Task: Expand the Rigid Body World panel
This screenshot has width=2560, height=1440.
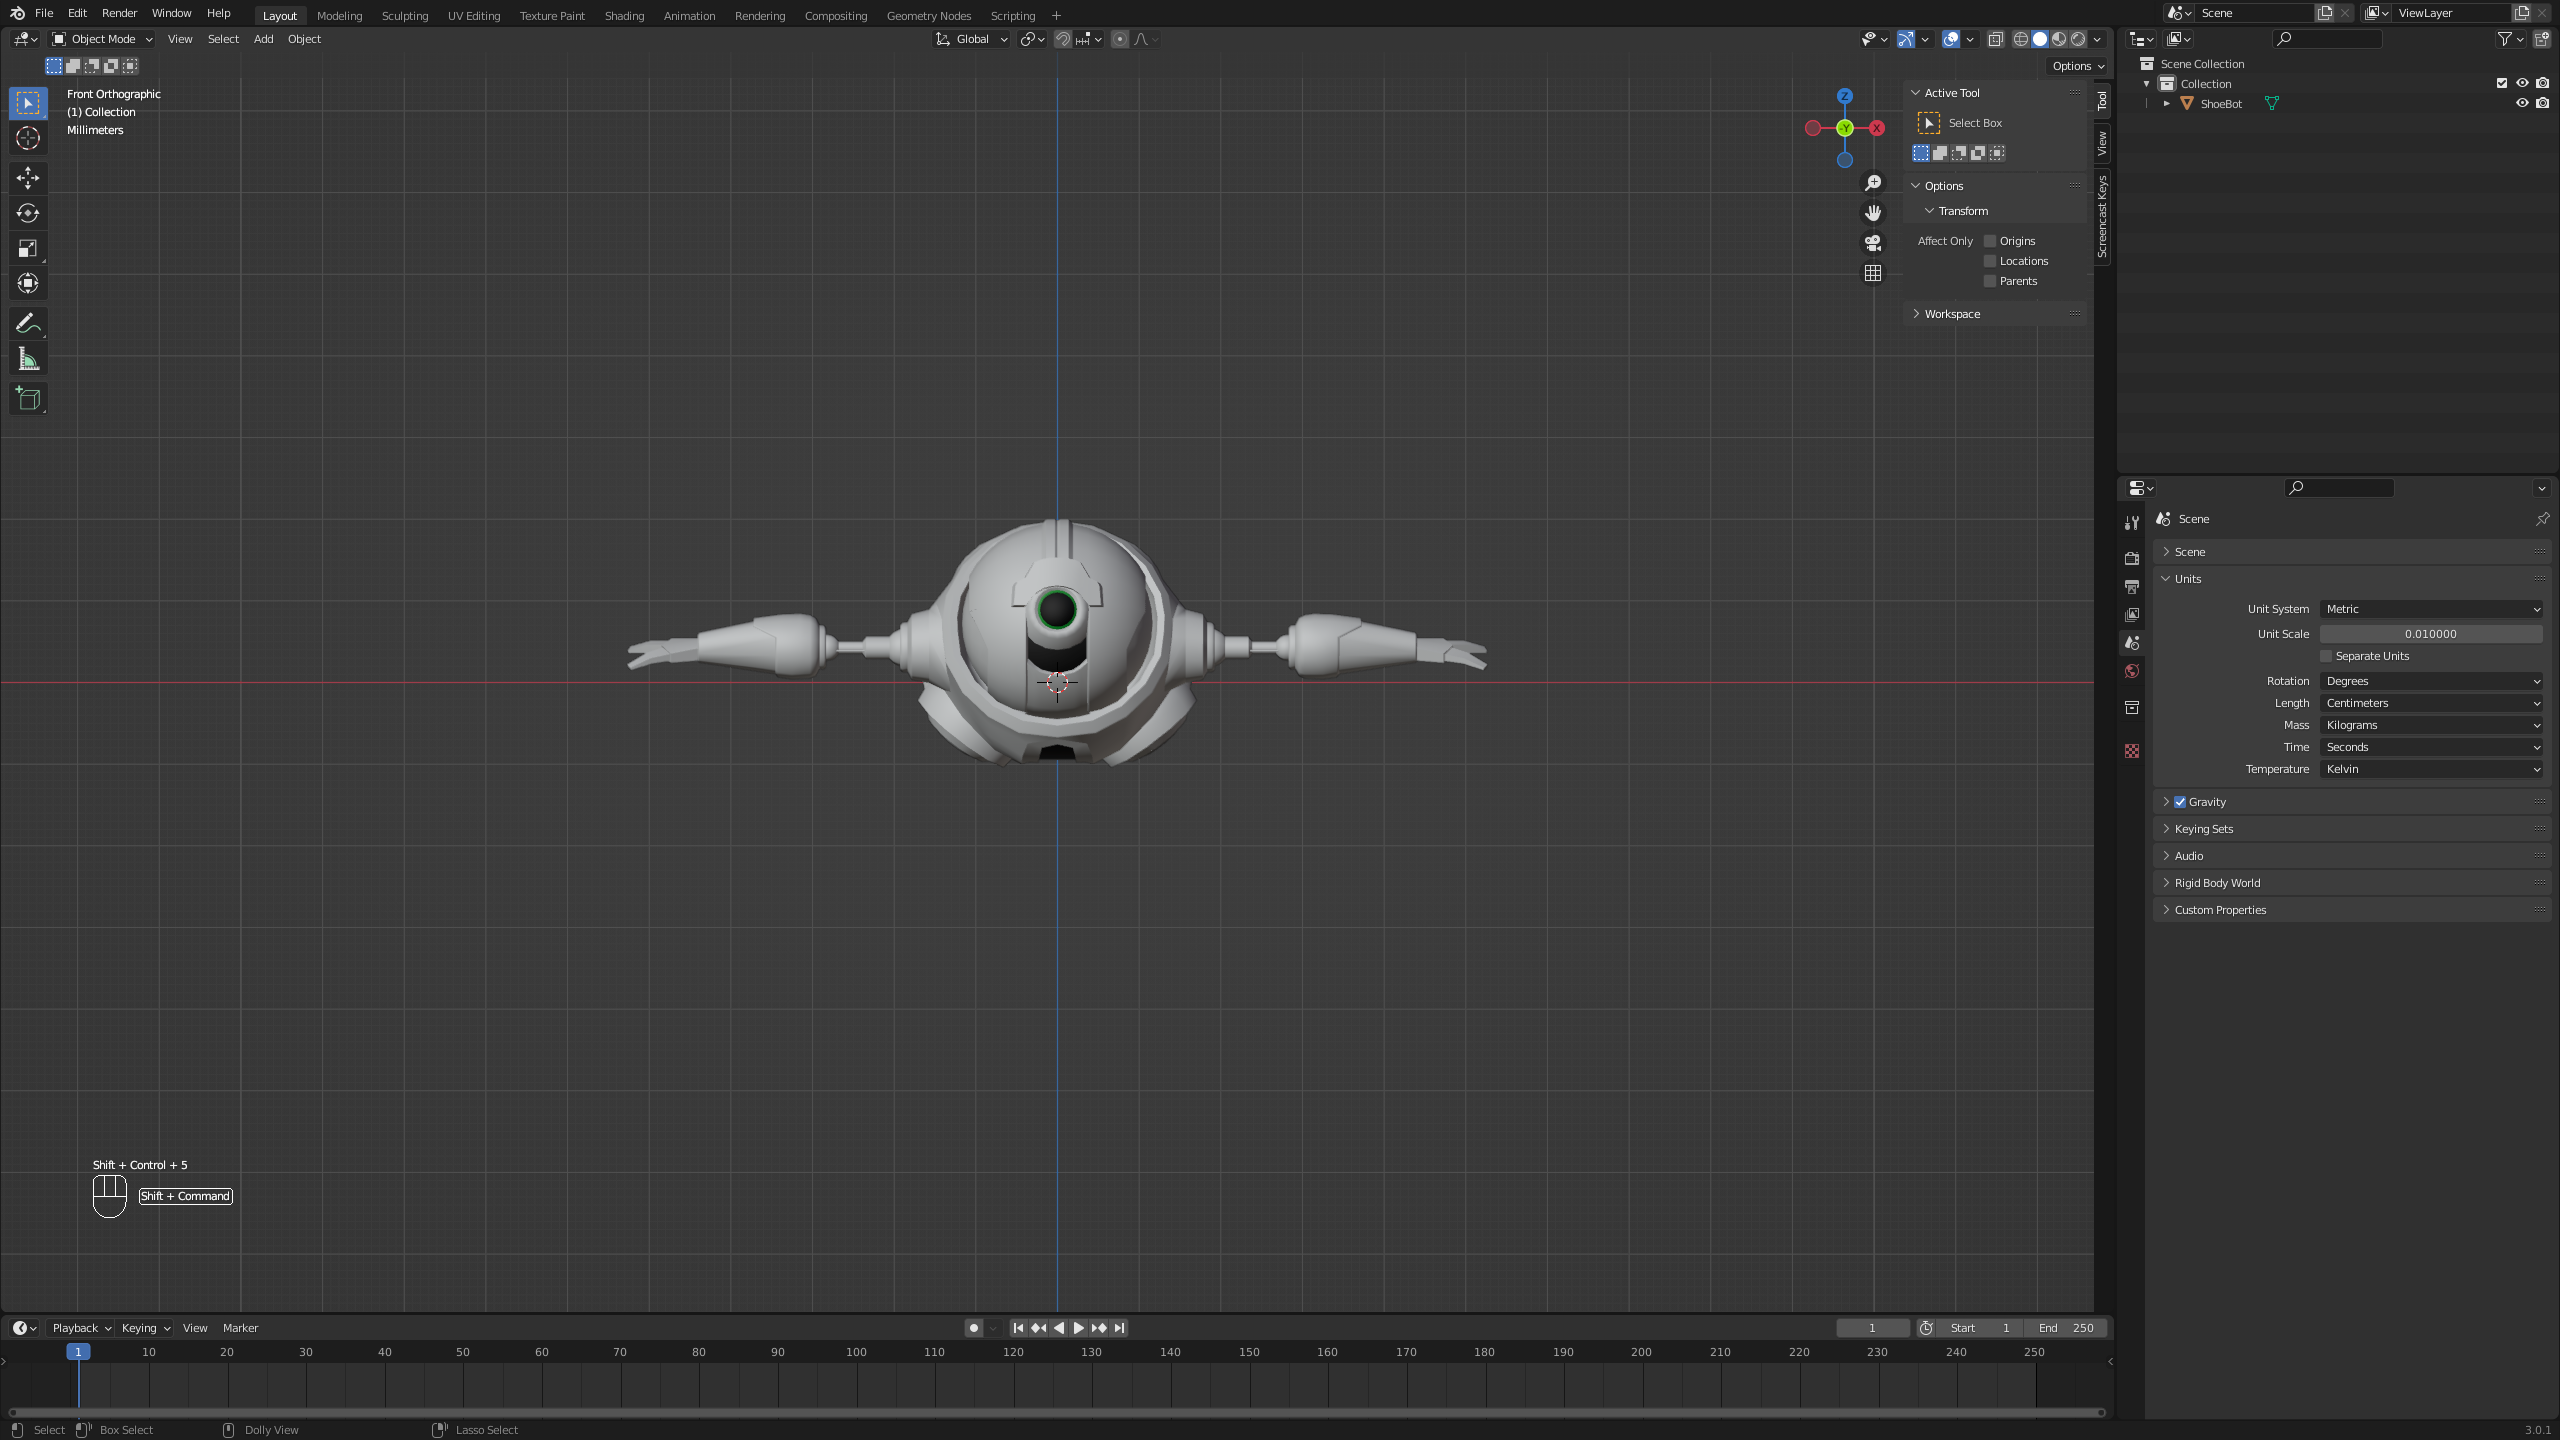Action: [x=2216, y=883]
